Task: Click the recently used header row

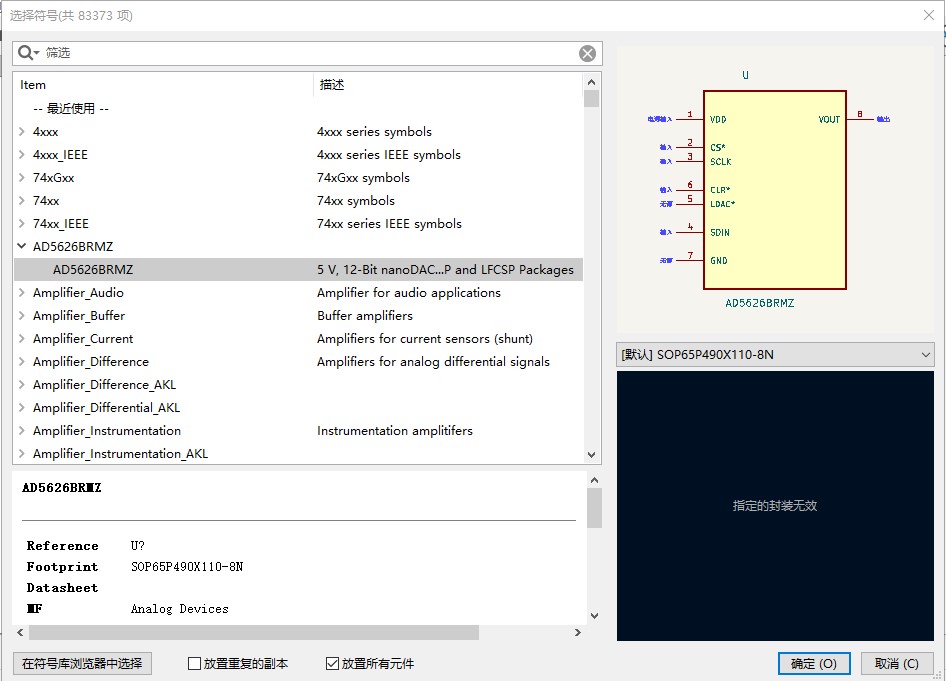Action: [299, 109]
